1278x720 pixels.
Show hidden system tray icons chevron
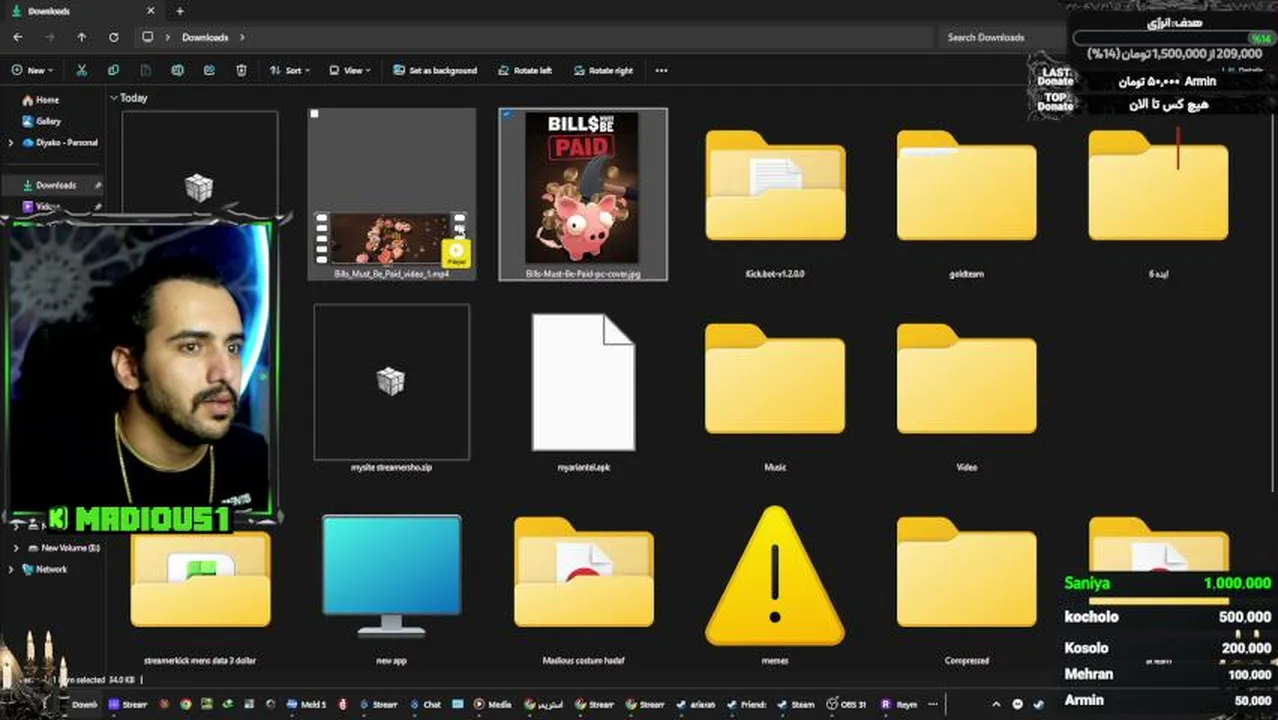996,704
